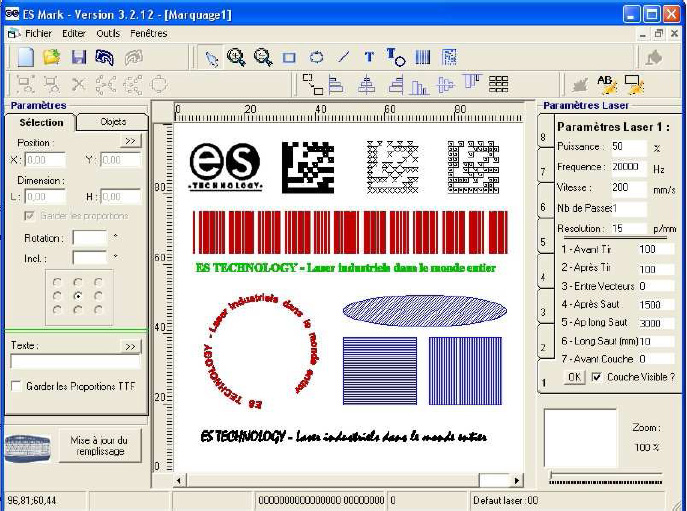
Task: Click the align left edges icon
Action: tap(336, 84)
